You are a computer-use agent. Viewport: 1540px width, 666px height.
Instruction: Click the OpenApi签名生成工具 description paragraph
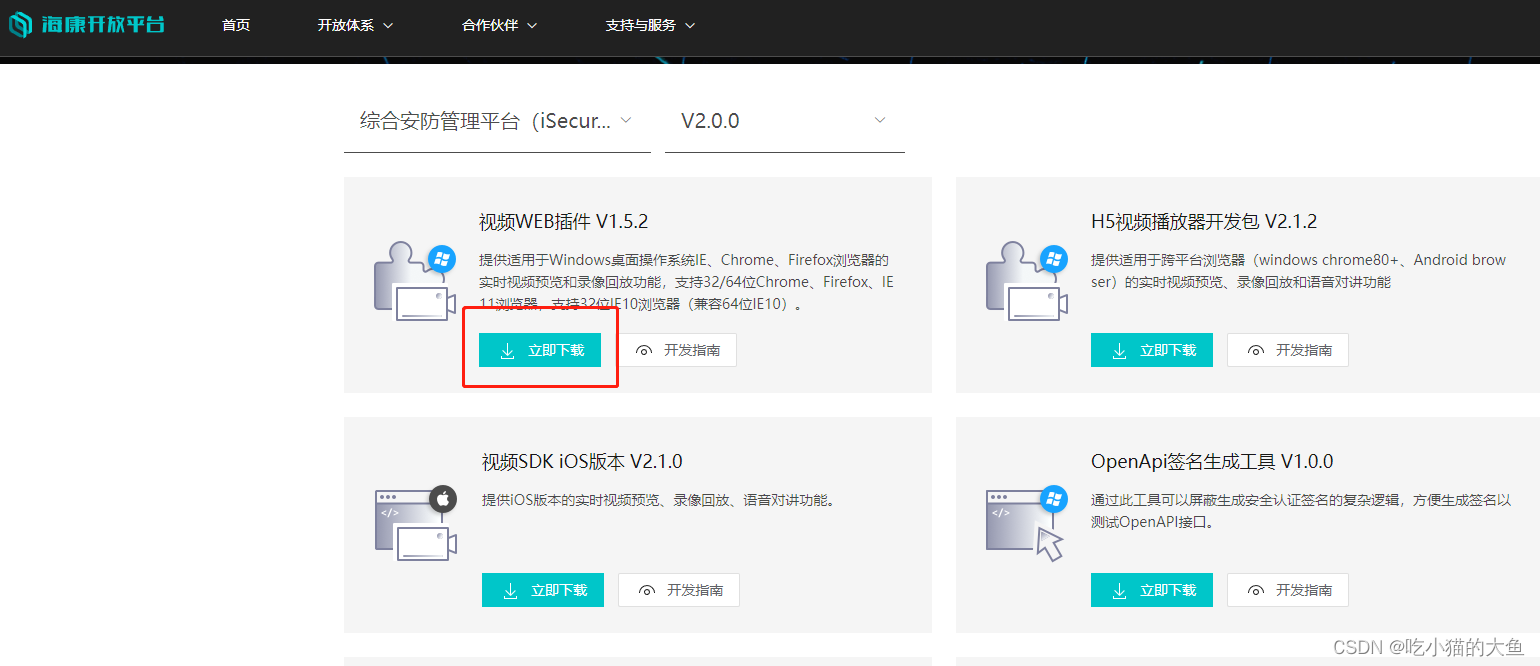1301,511
